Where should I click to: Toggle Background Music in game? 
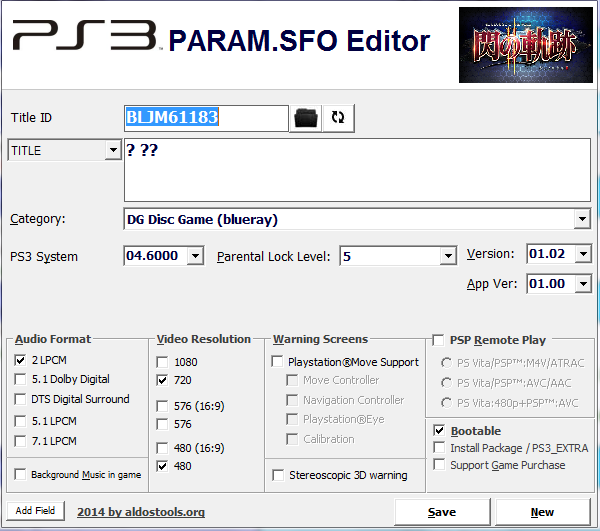tap(20, 474)
